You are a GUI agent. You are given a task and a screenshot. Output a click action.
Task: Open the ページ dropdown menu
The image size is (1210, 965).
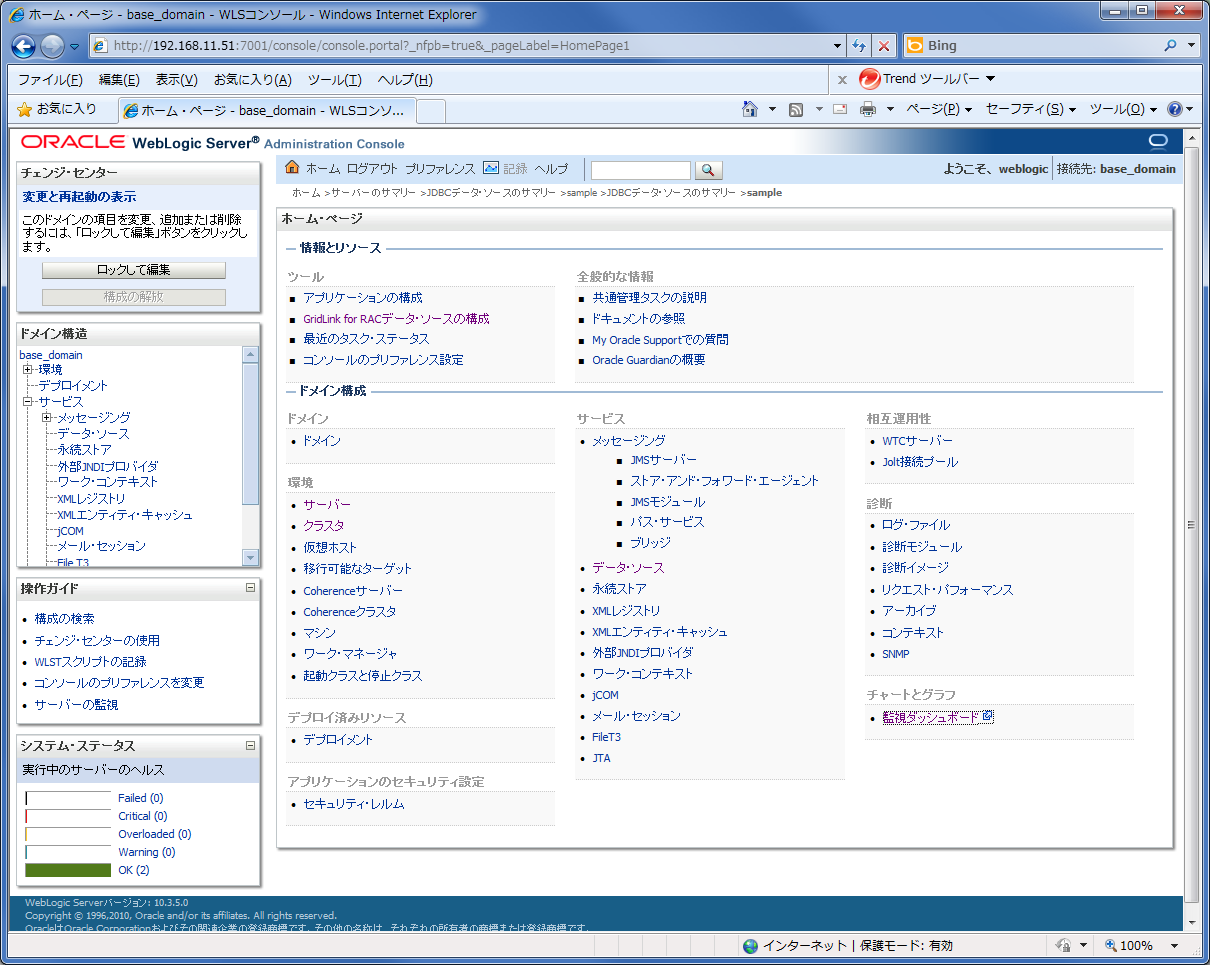pyautogui.click(x=939, y=109)
